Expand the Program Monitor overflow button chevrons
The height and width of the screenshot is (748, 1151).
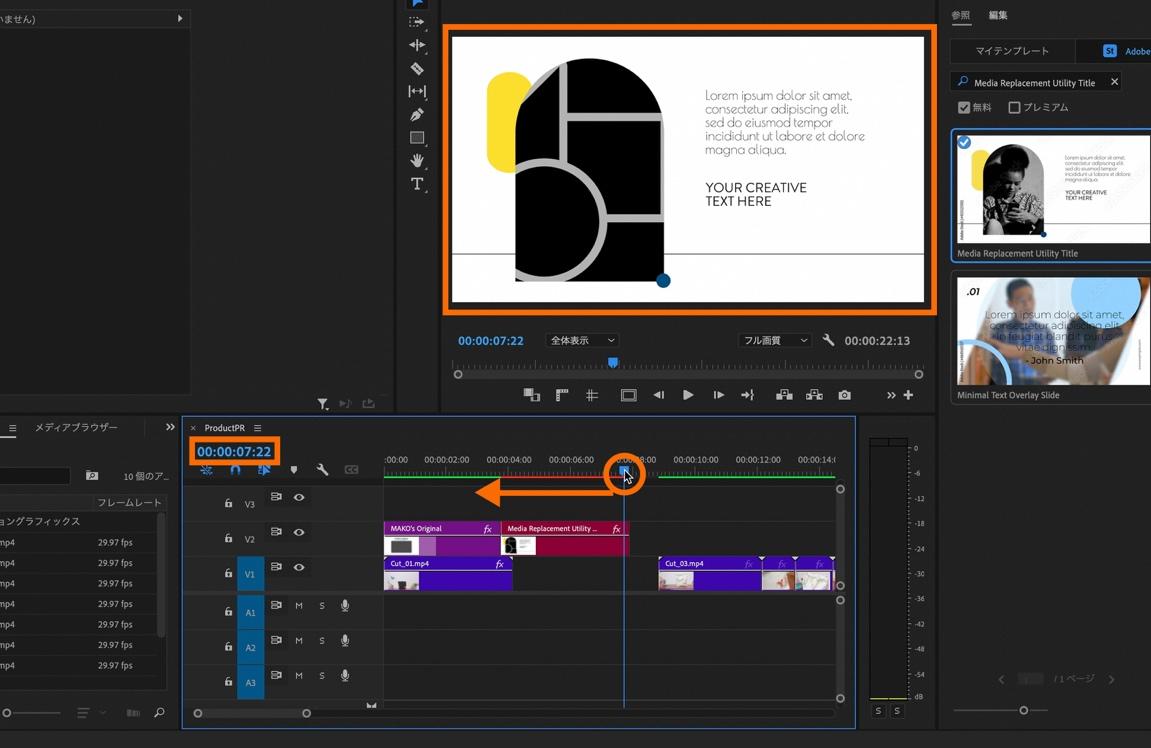click(x=890, y=395)
